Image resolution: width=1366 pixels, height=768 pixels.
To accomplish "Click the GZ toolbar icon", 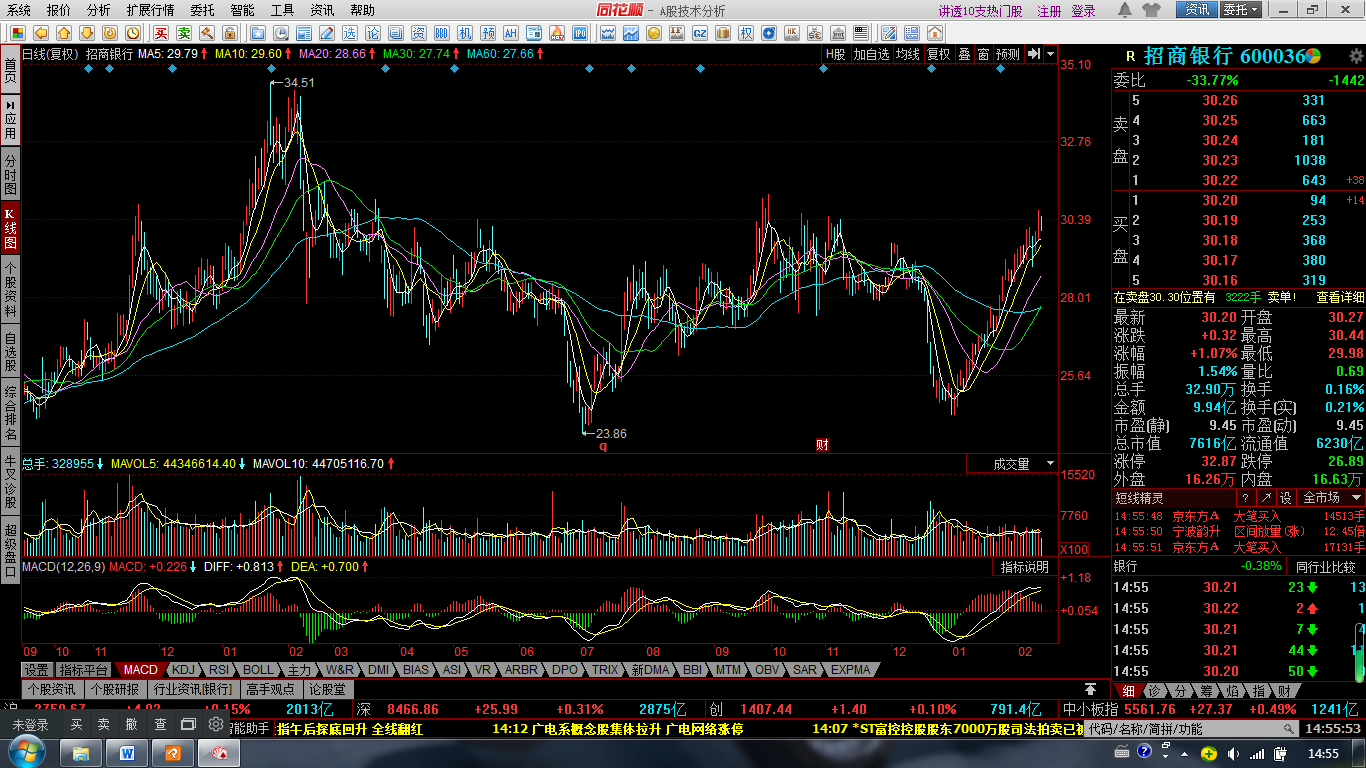I will (x=700, y=33).
